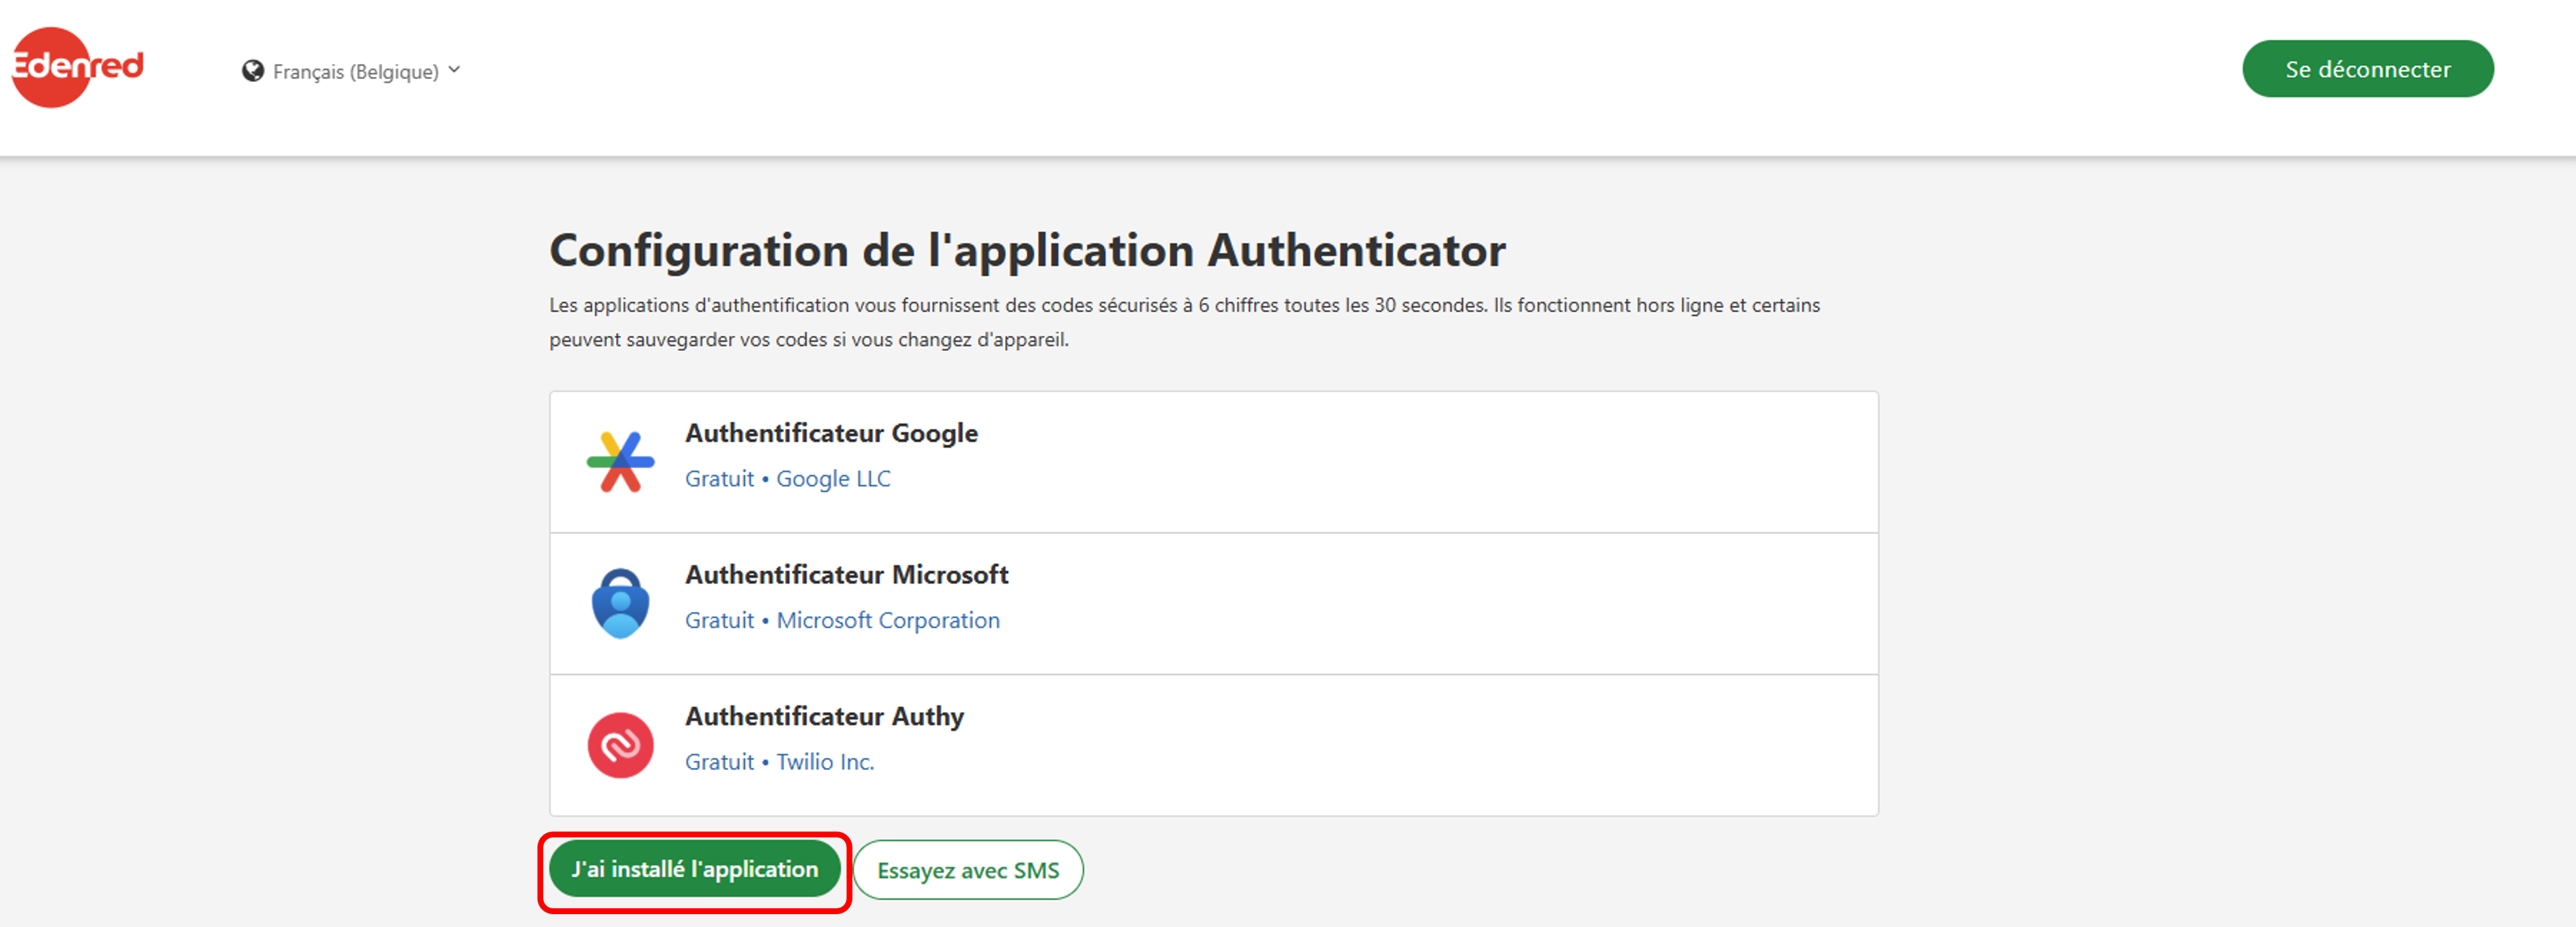Click the Configuration de l'application Authenticator heading
Screen dimensions: 2576x927
pos(1027,250)
